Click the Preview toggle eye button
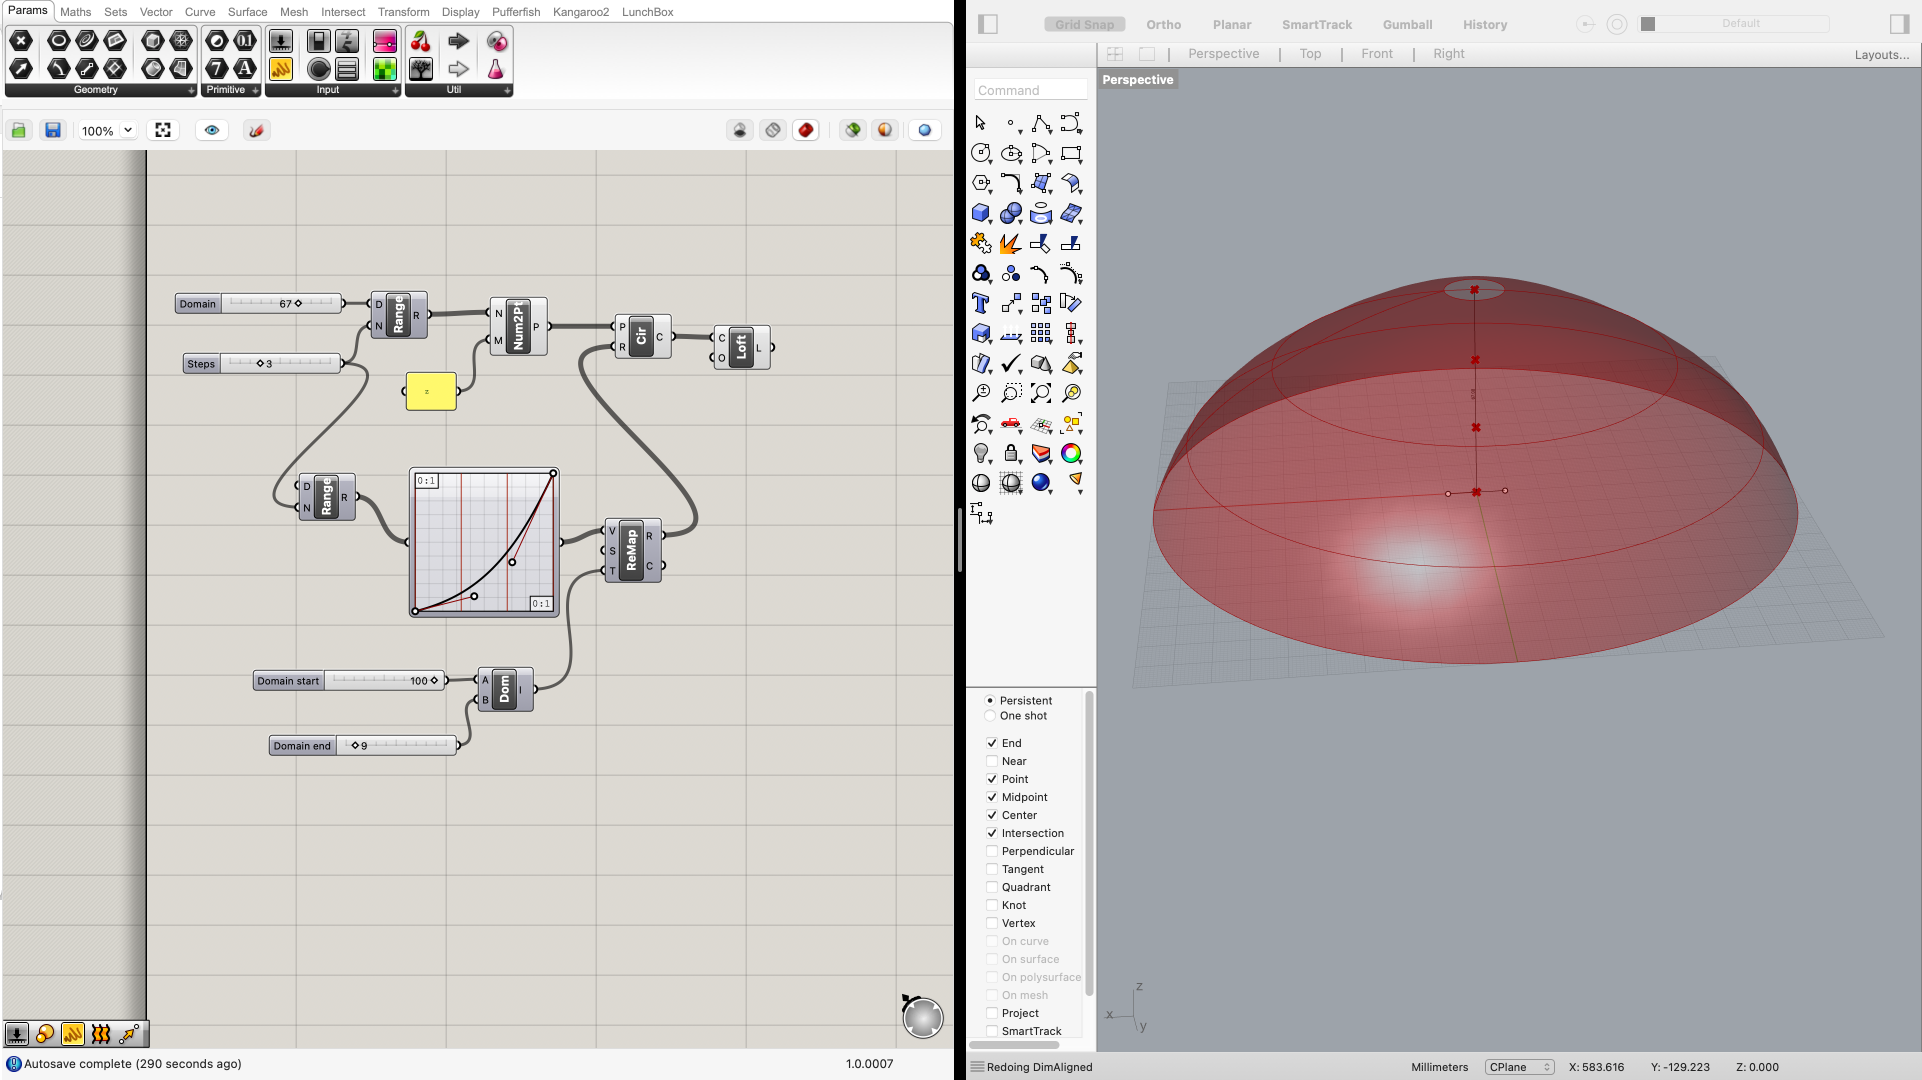This screenshot has width=1922, height=1080. (x=211, y=128)
